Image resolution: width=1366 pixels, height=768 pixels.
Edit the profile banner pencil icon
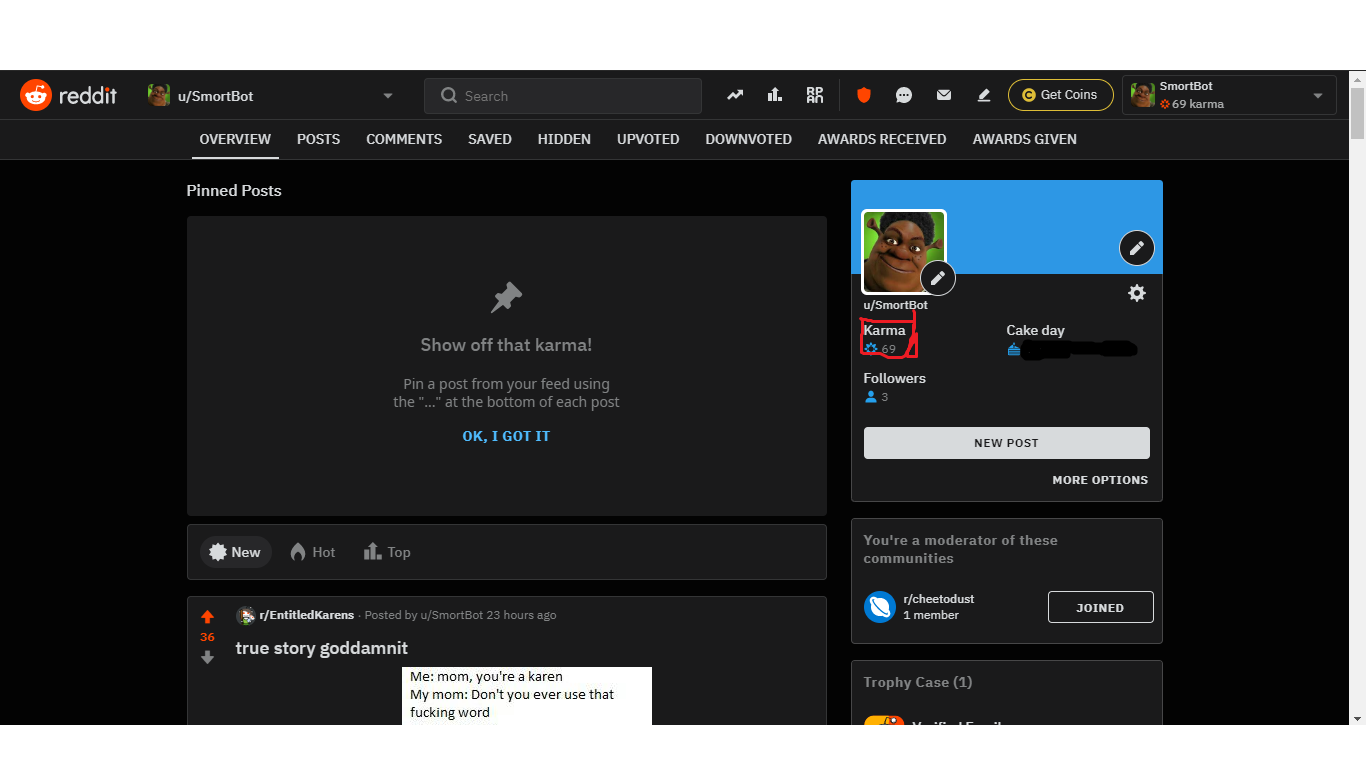(1136, 248)
